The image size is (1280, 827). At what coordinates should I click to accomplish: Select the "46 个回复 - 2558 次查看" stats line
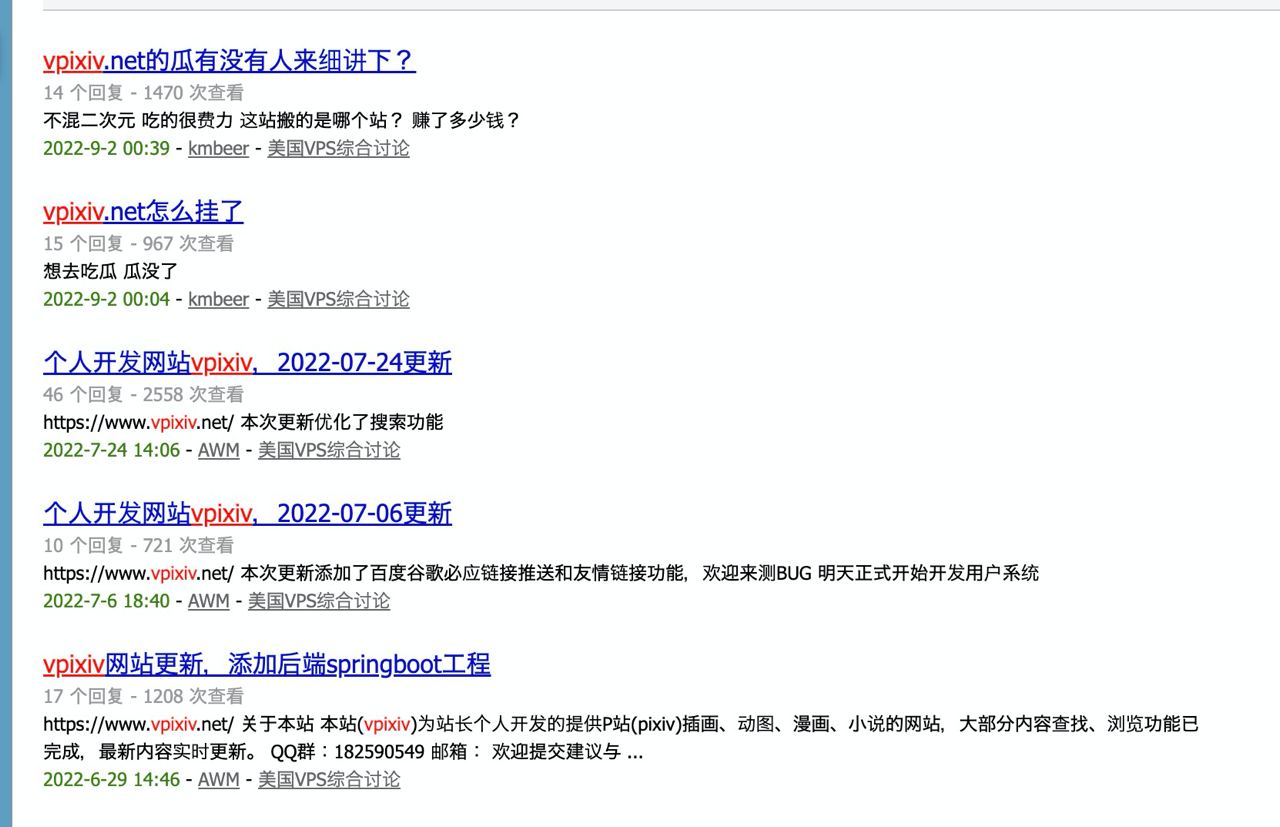click(143, 395)
